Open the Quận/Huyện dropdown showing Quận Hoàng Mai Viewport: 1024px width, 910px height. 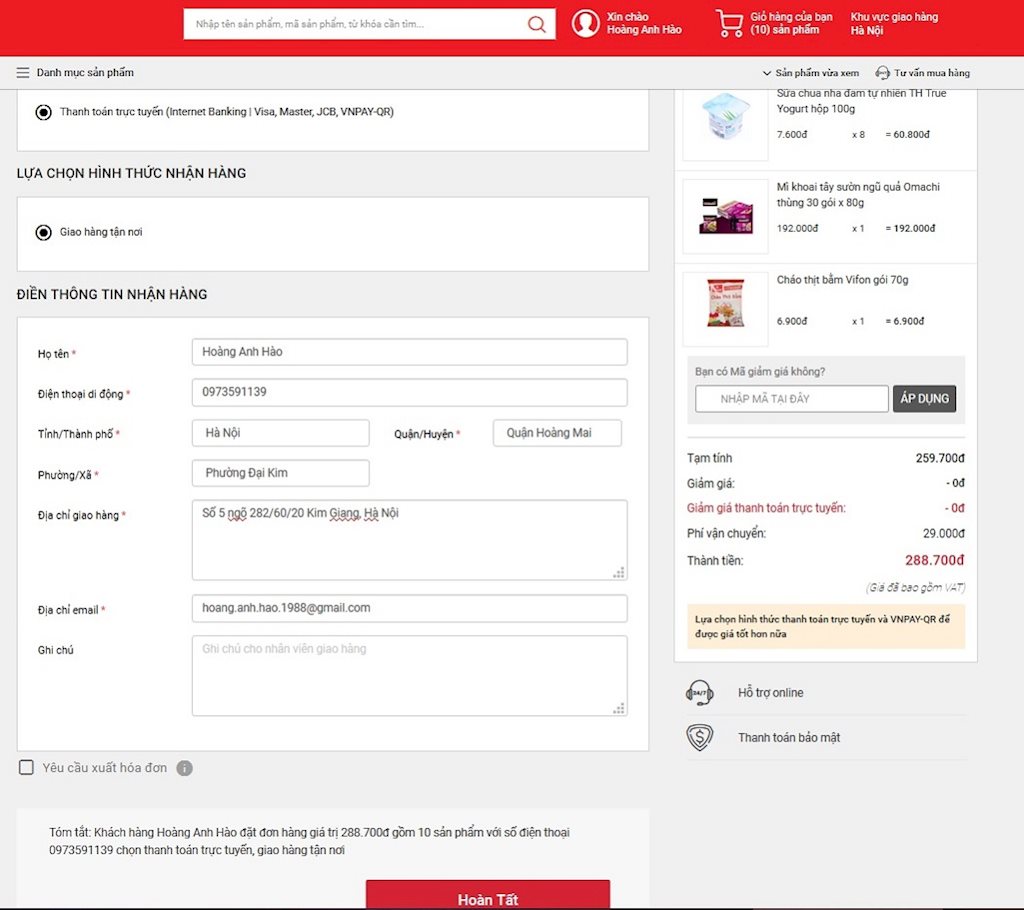point(557,433)
